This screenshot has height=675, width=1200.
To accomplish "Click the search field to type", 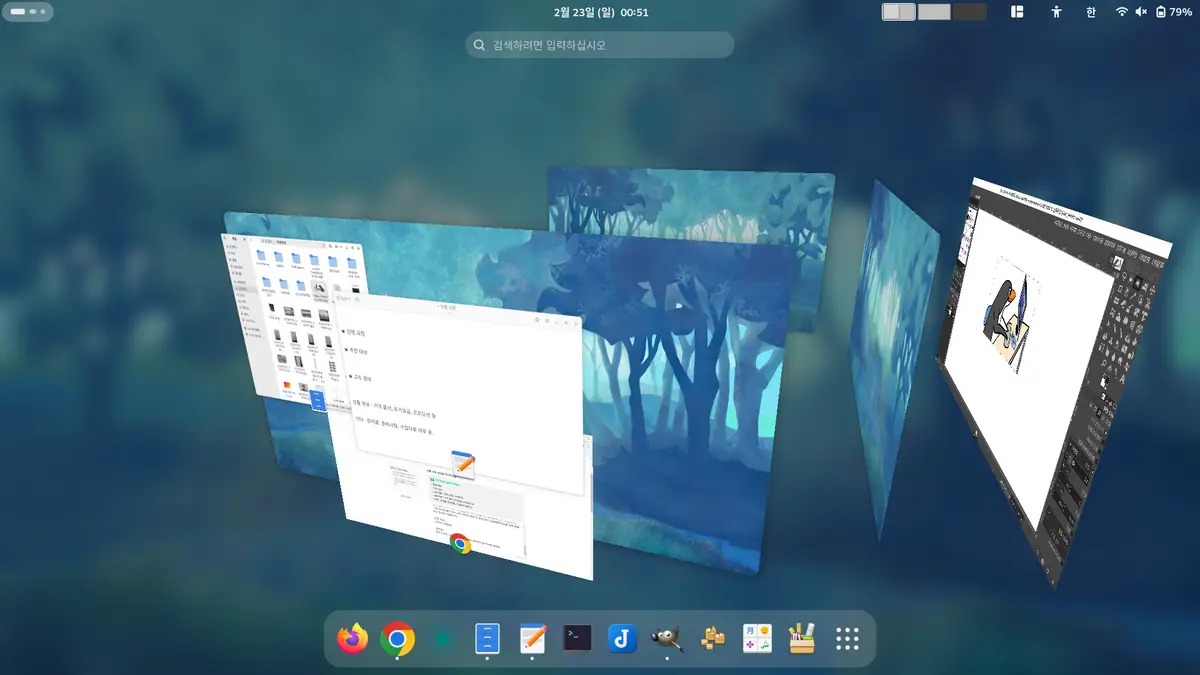I will [600, 45].
